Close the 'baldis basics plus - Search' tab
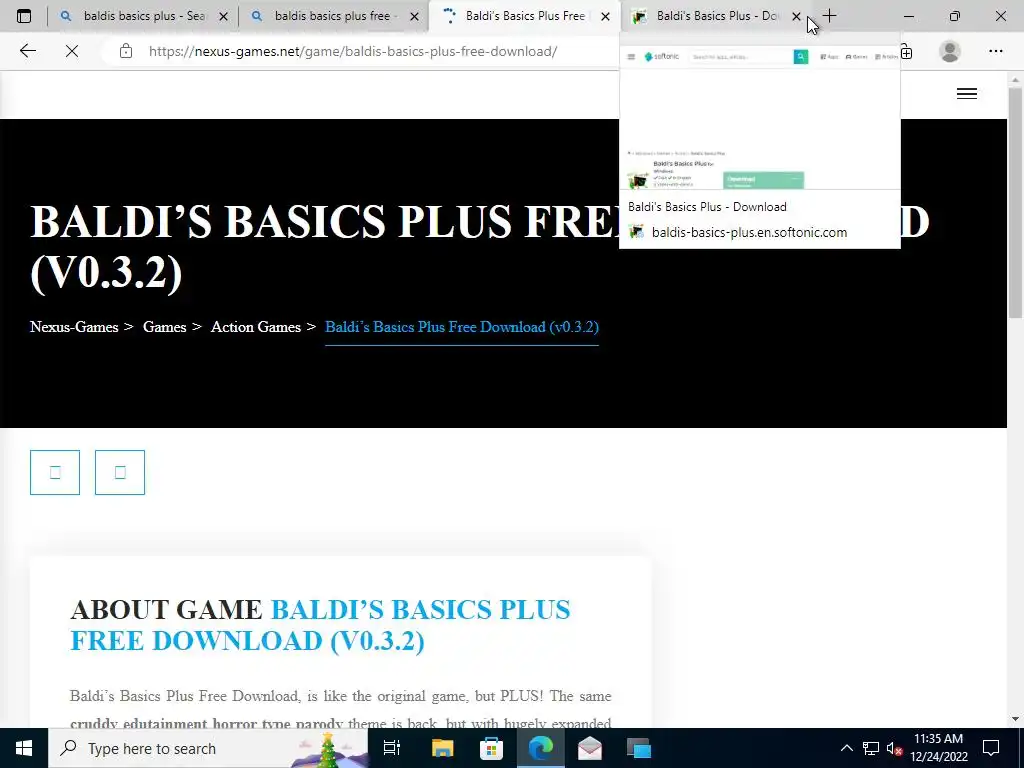This screenshot has width=1024, height=768. (x=223, y=16)
